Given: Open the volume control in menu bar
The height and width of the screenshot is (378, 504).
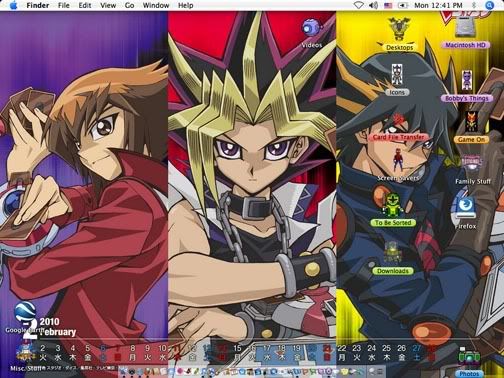Looking at the screenshot, I should click(x=373, y=5).
